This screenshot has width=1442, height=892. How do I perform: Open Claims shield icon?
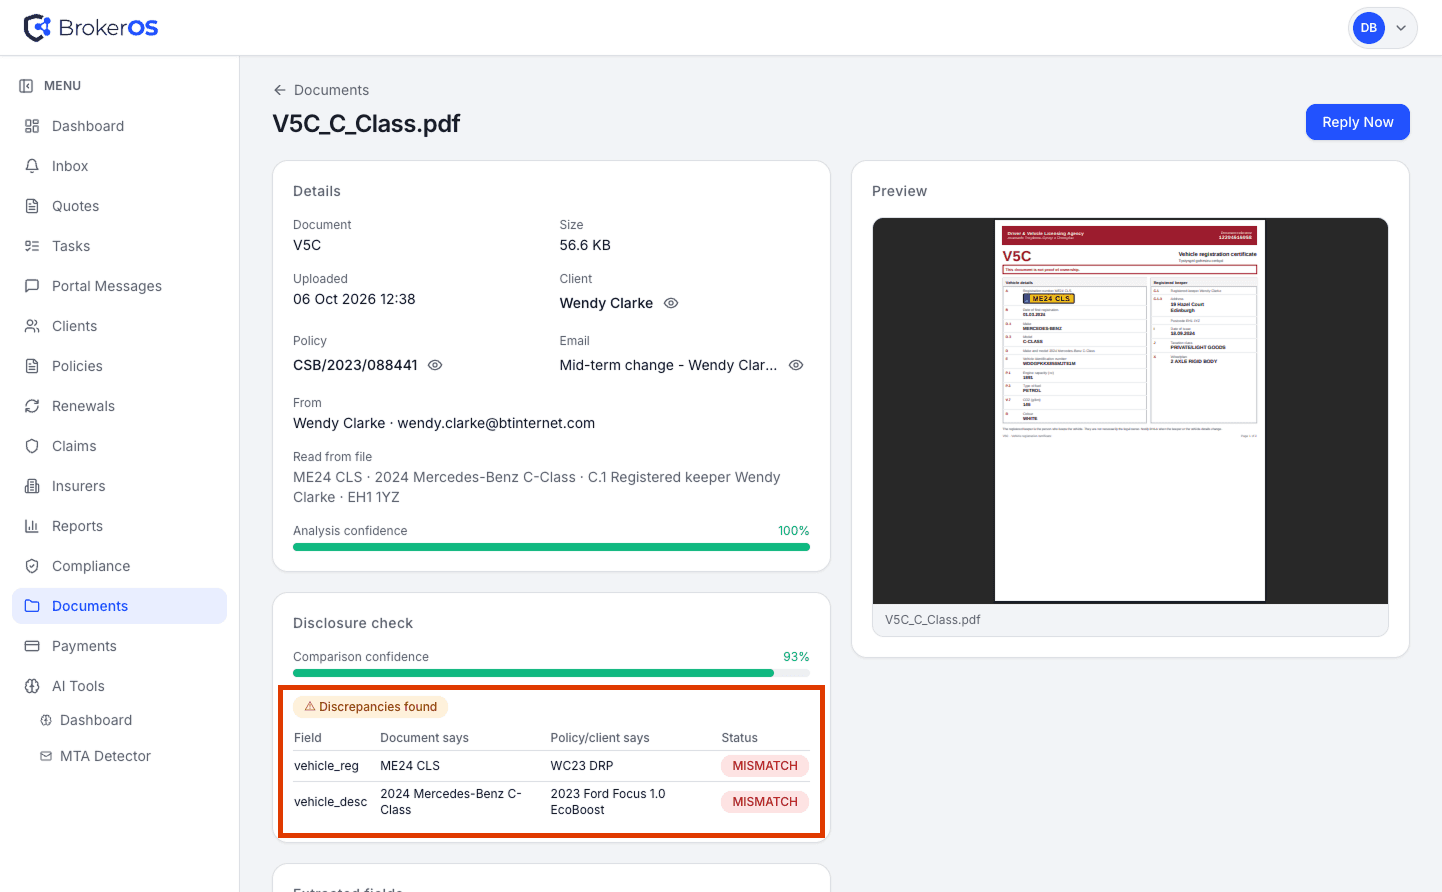[32, 446]
